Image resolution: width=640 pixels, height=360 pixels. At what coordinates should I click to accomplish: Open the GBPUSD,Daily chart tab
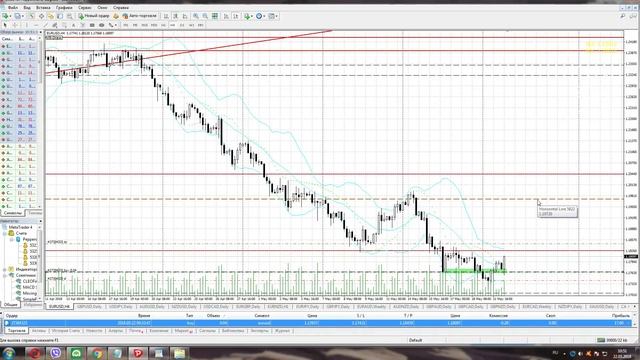89,306
